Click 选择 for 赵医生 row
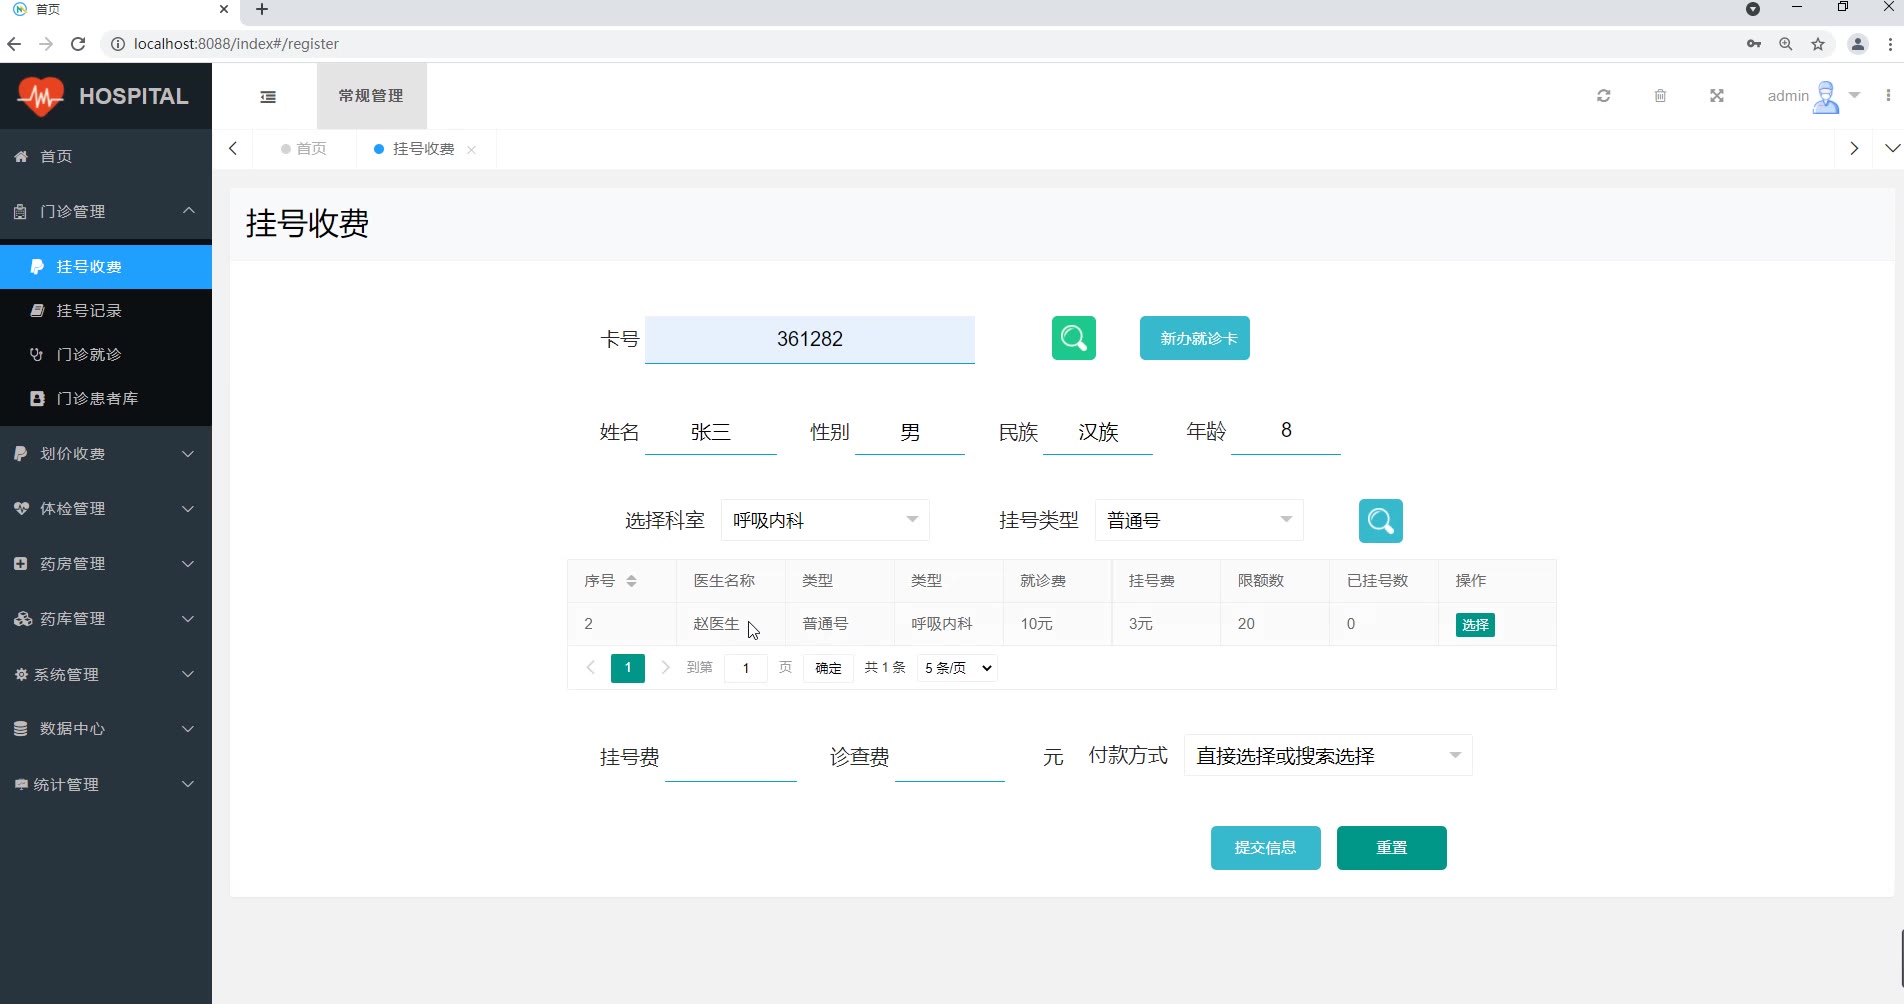This screenshot has height=1004, width=1904. pos(1474,625)
